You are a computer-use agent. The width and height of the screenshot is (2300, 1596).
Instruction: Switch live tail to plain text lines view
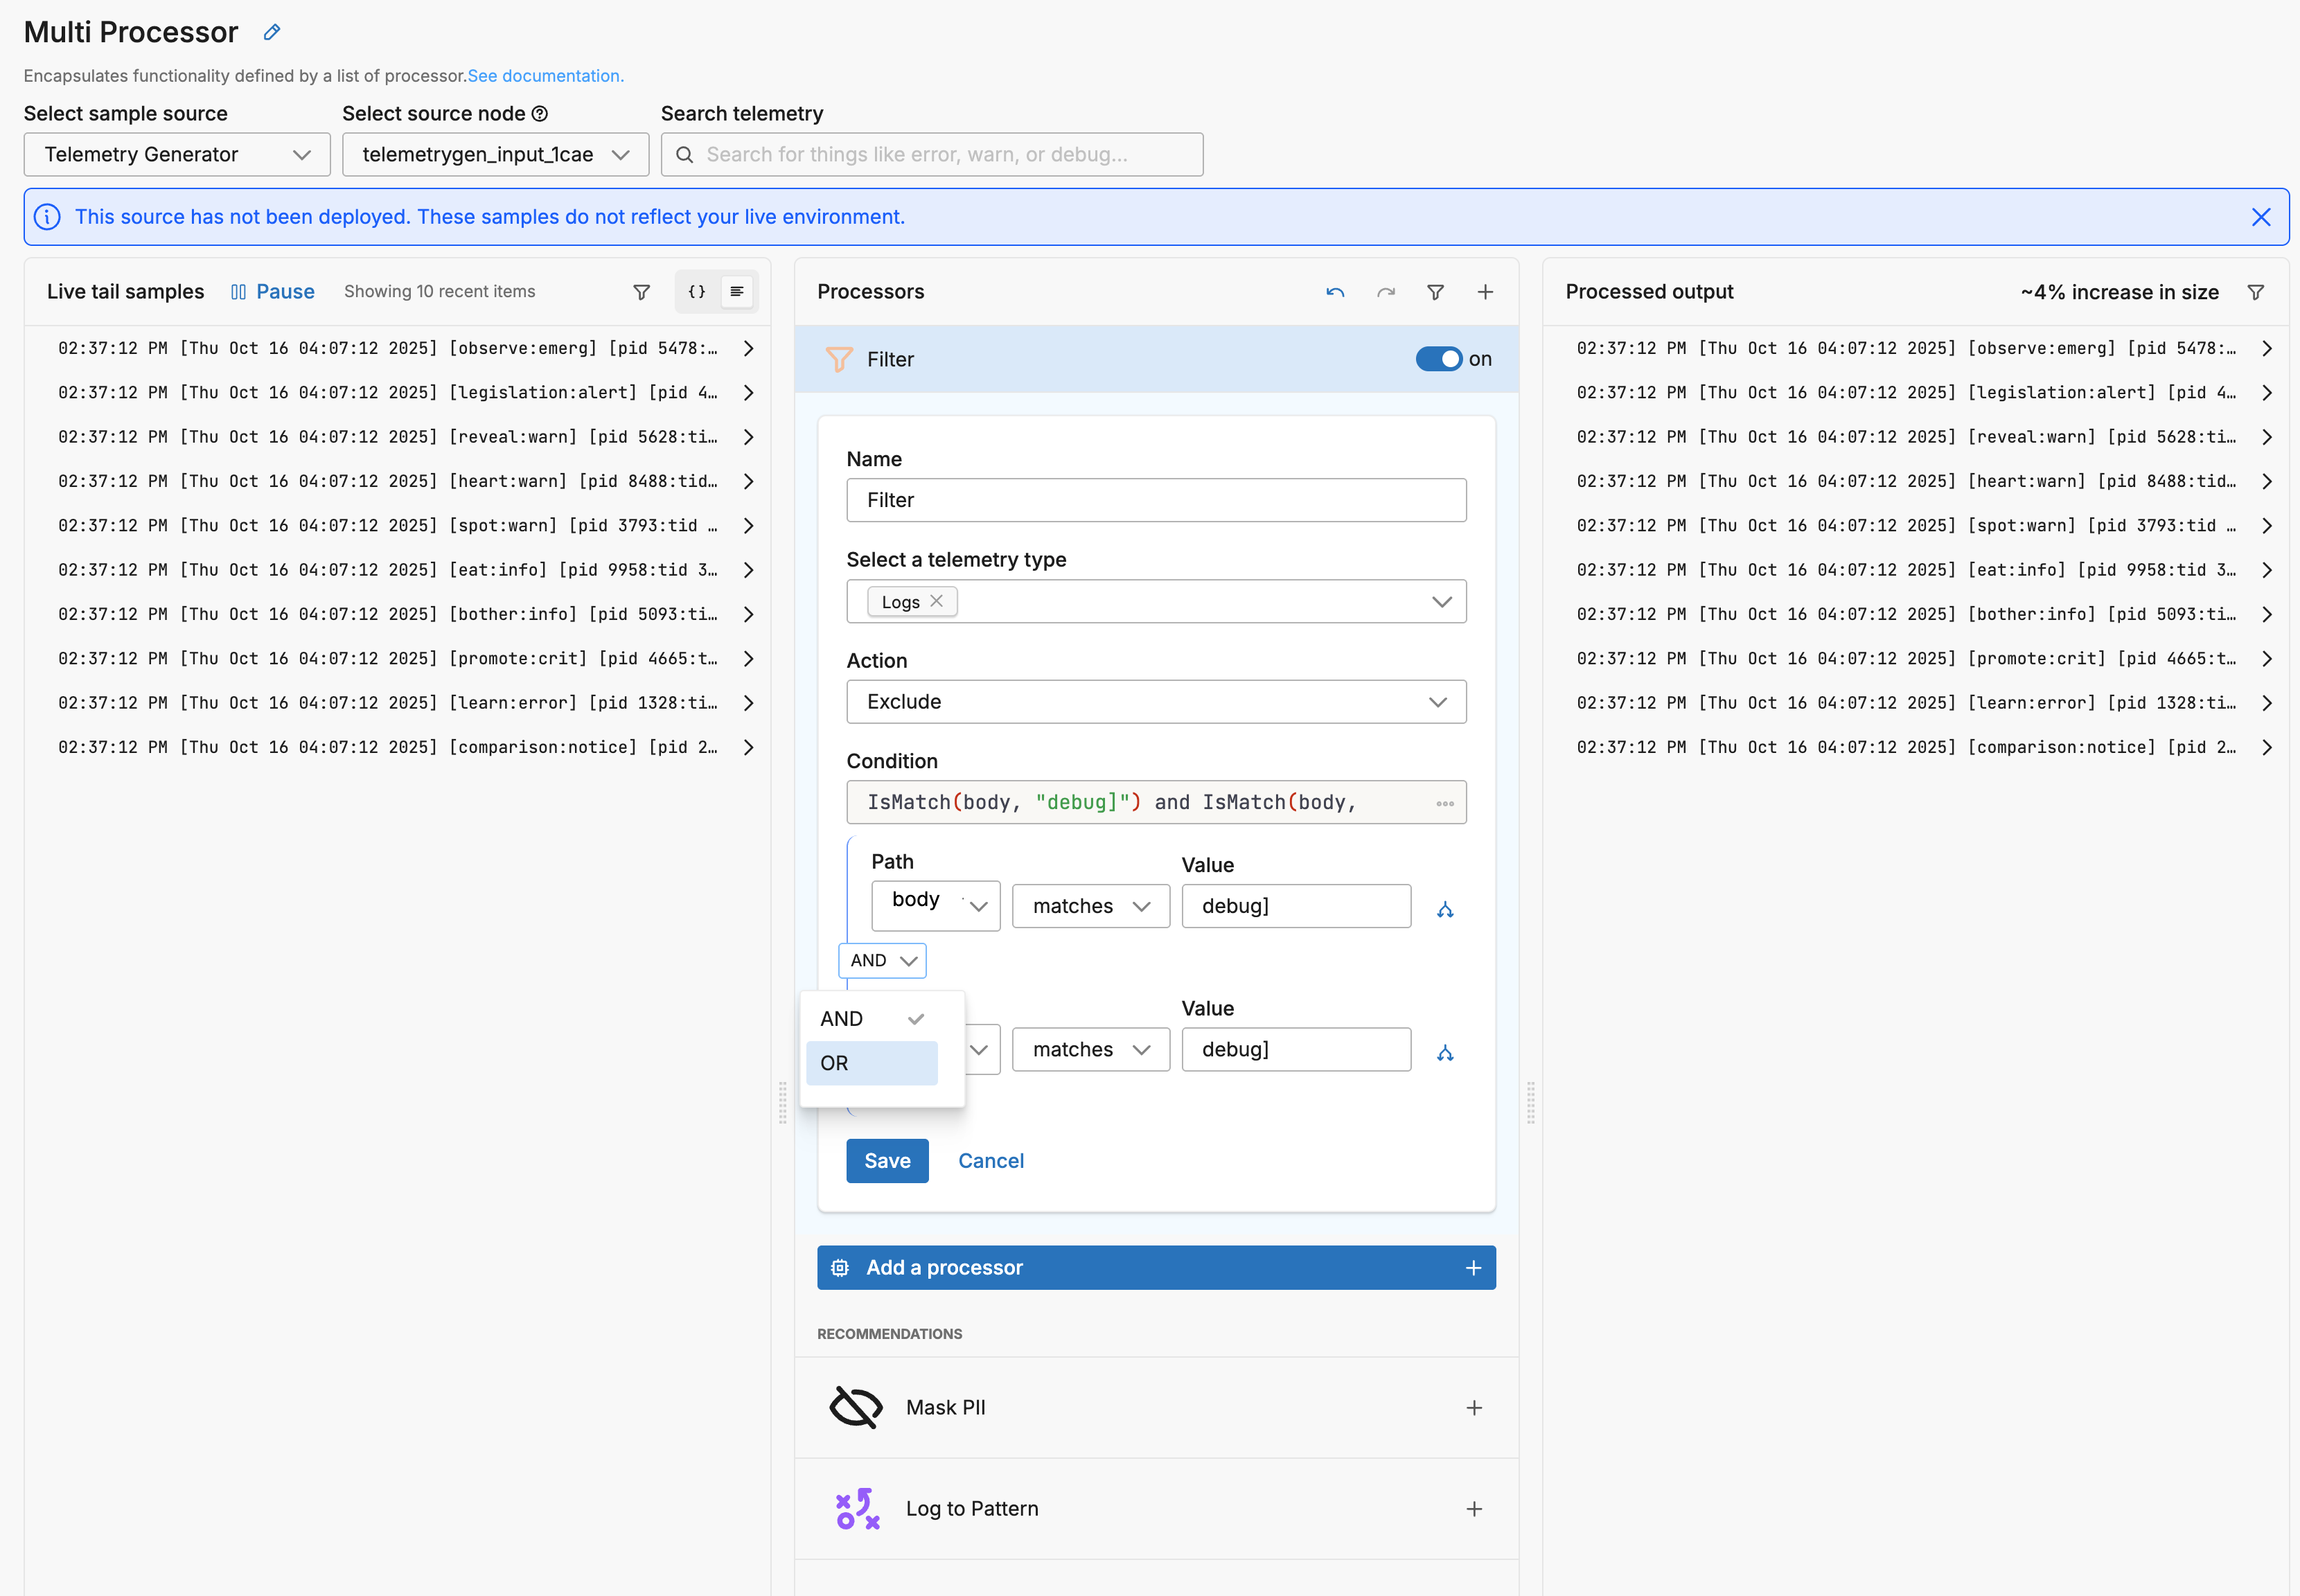tap(737, 292)
